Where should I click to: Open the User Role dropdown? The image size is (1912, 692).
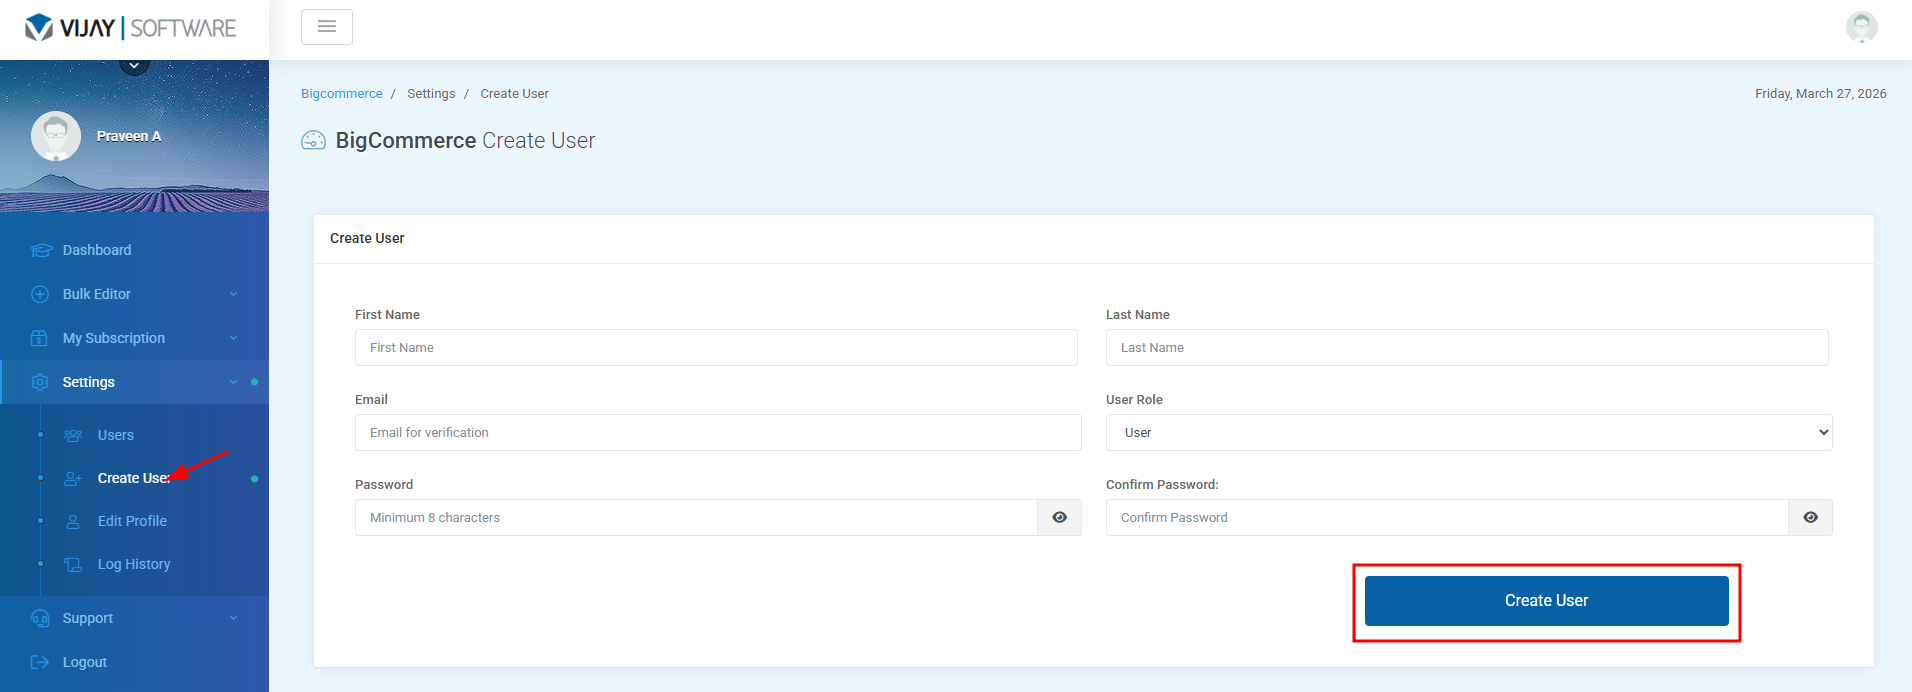click(x=1469, y=433)
